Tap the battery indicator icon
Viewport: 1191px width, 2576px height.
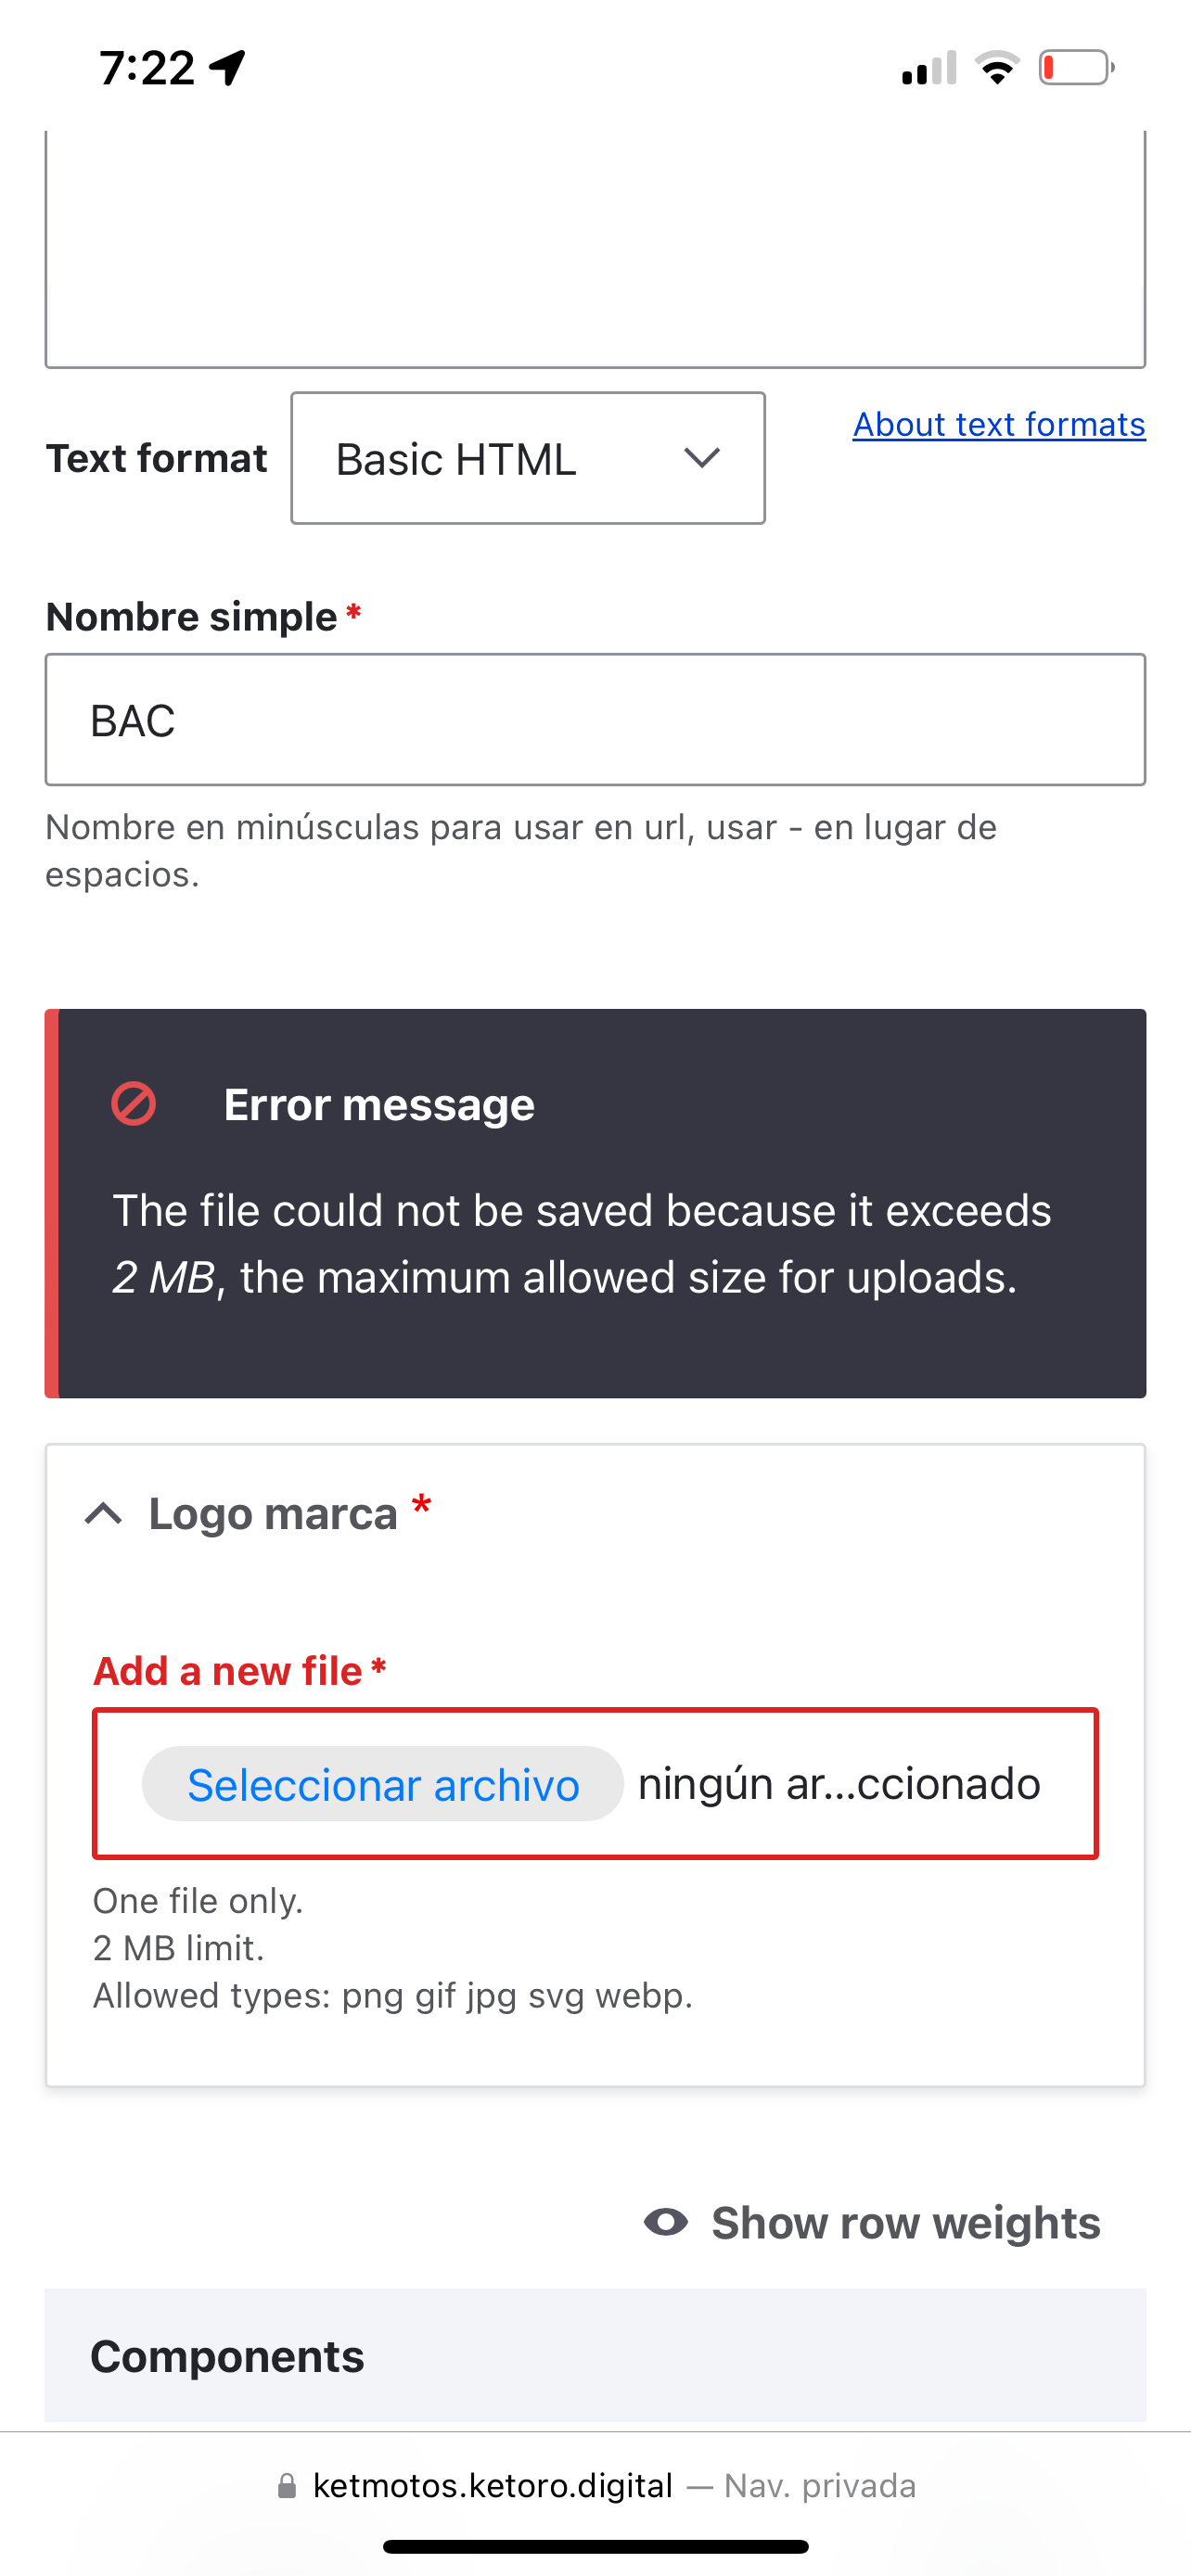pos(1076,67)
